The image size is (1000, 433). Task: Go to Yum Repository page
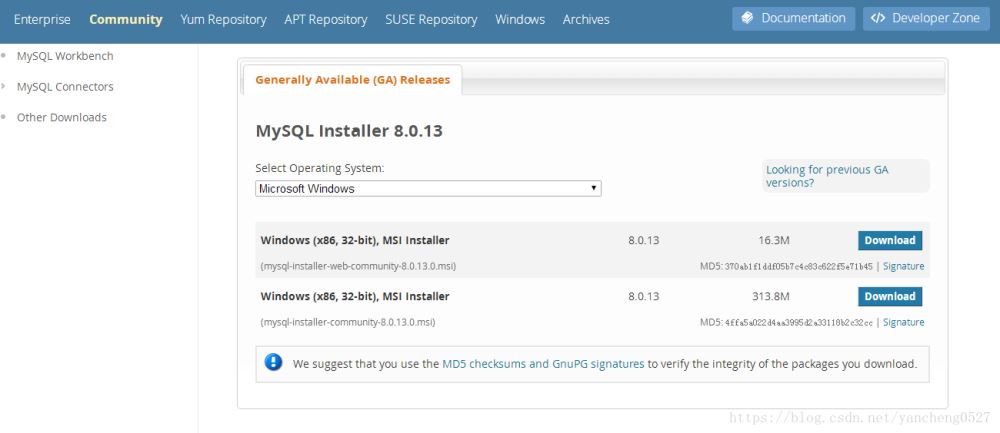pyautogui.click(x=223, y=19)
